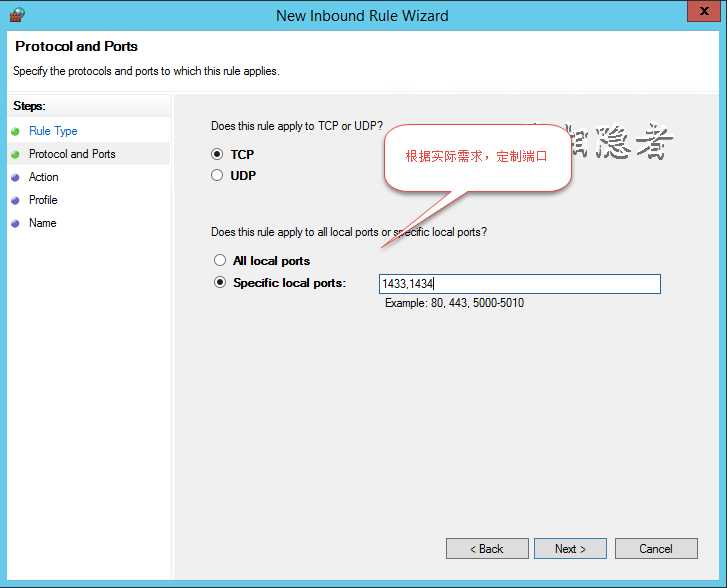Viewport: 727px width, 588px height.
Task: Click the 'Protocol and Ports' page heading
Action: coord(77,46)
